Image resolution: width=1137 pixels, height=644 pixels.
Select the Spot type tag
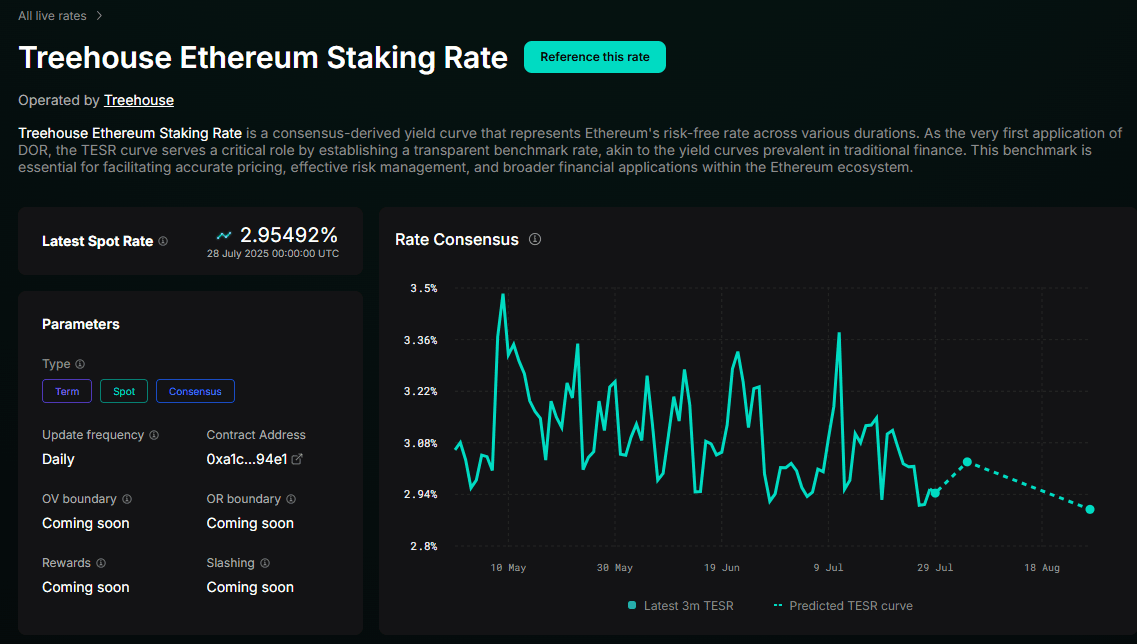124,391
